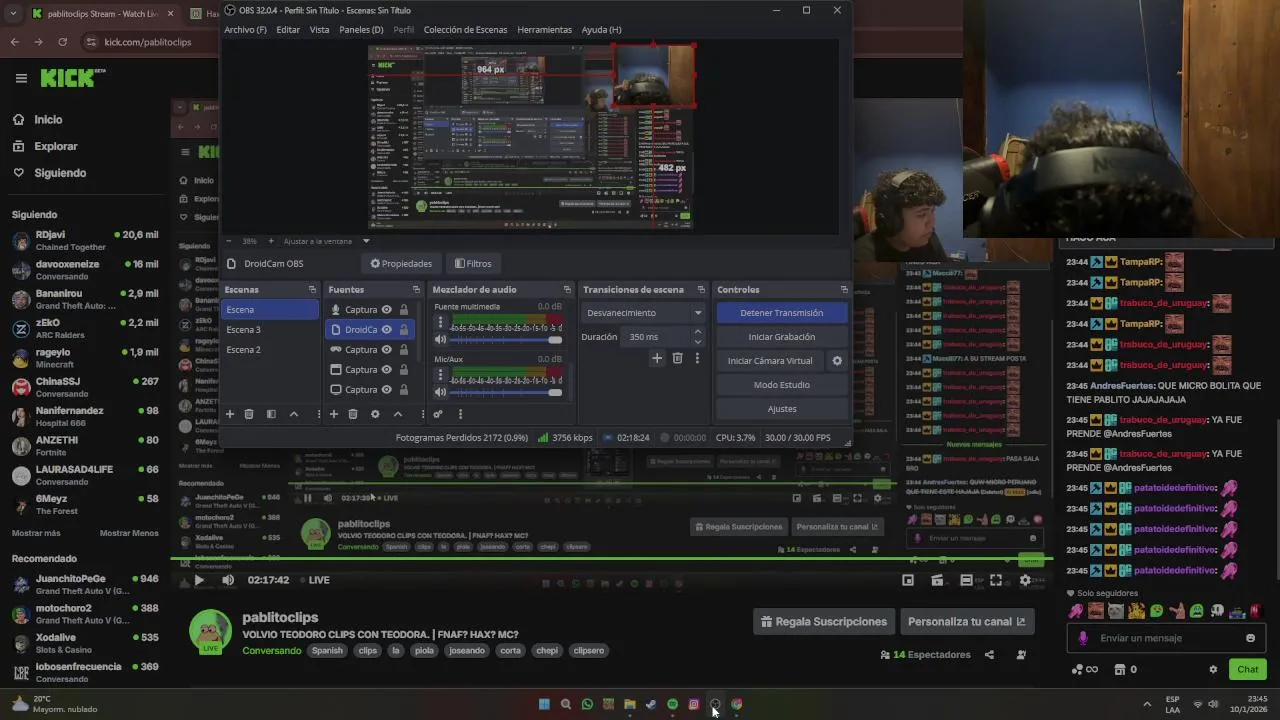
Task: Open emoji picker in chat input
Action: 1250,638
